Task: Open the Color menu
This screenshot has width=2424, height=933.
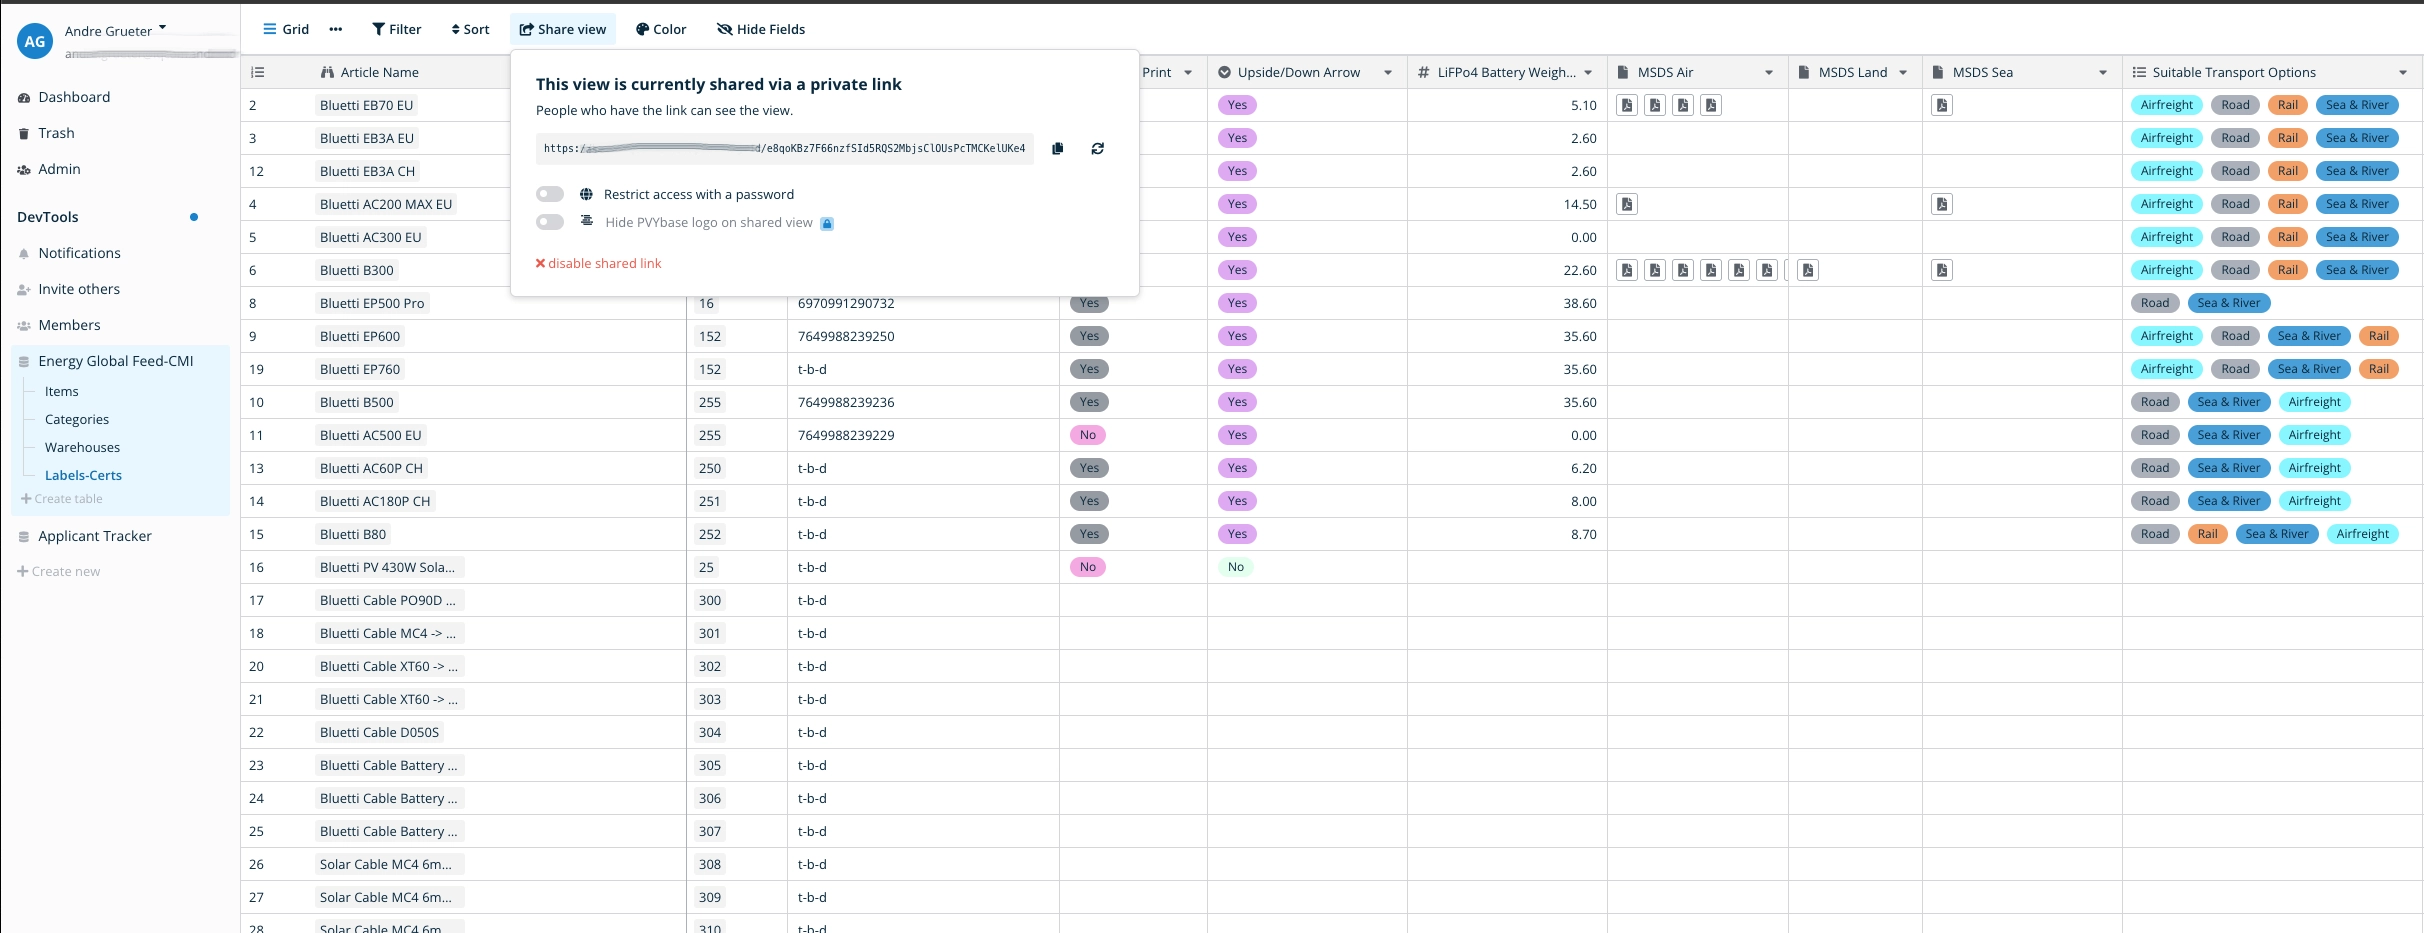Action: coord(661,29)
